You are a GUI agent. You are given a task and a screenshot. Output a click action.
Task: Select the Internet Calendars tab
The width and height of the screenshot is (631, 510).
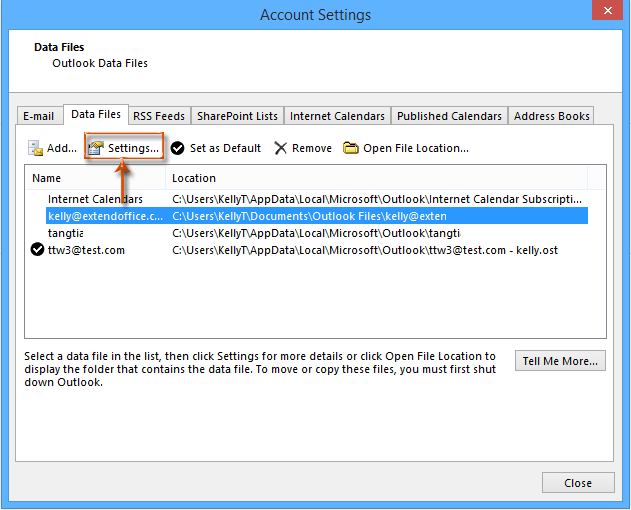pos(337,116)
